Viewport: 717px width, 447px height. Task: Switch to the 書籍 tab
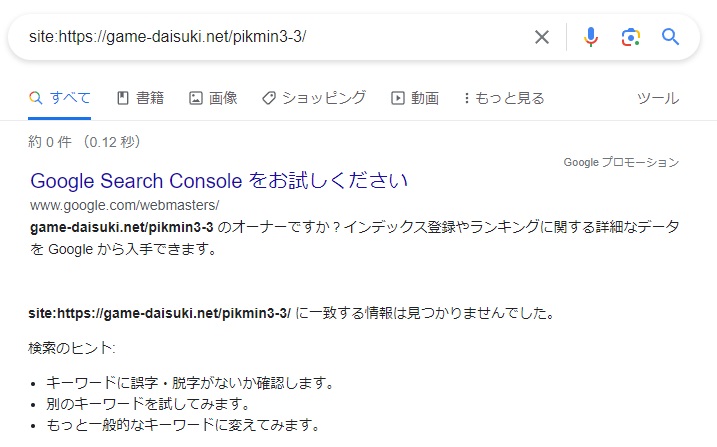(140, 98)
